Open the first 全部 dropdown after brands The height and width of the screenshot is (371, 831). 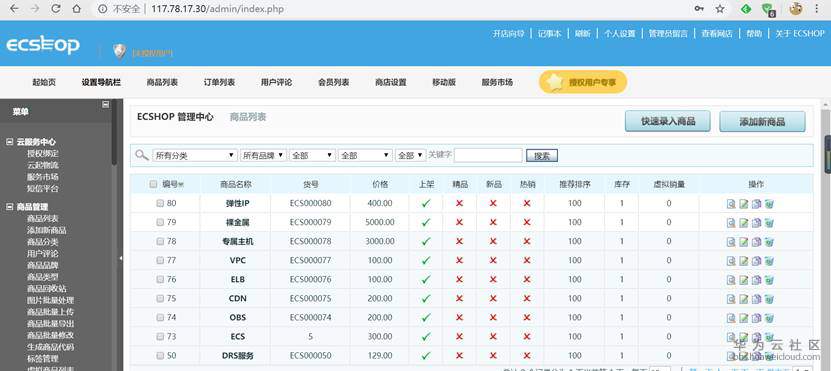click(x=312, y=156)
